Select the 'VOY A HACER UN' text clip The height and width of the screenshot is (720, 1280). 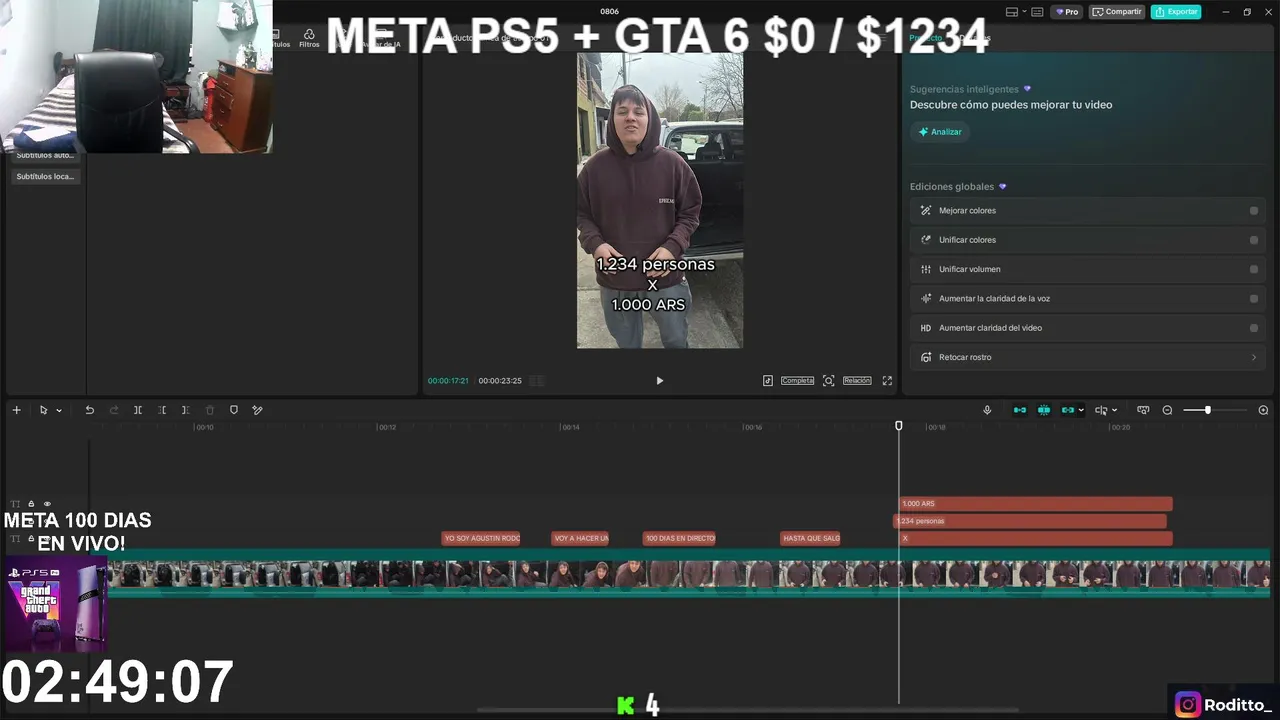580,538
